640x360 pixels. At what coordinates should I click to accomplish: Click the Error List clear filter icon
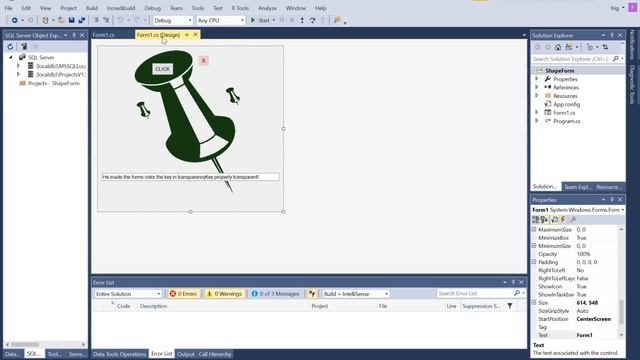pos(312,294)
